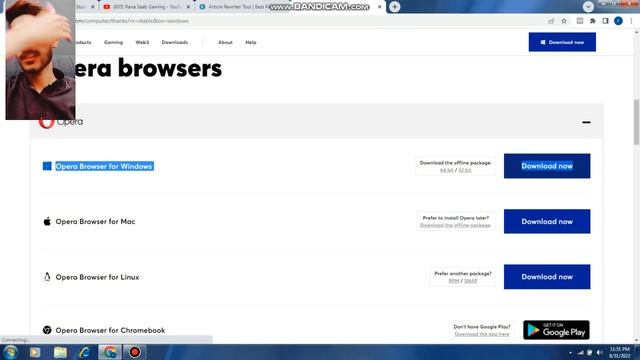This screenshot has width=640, height=360.
Task: Open the Downloads menu item
Action: click(175, 42)
